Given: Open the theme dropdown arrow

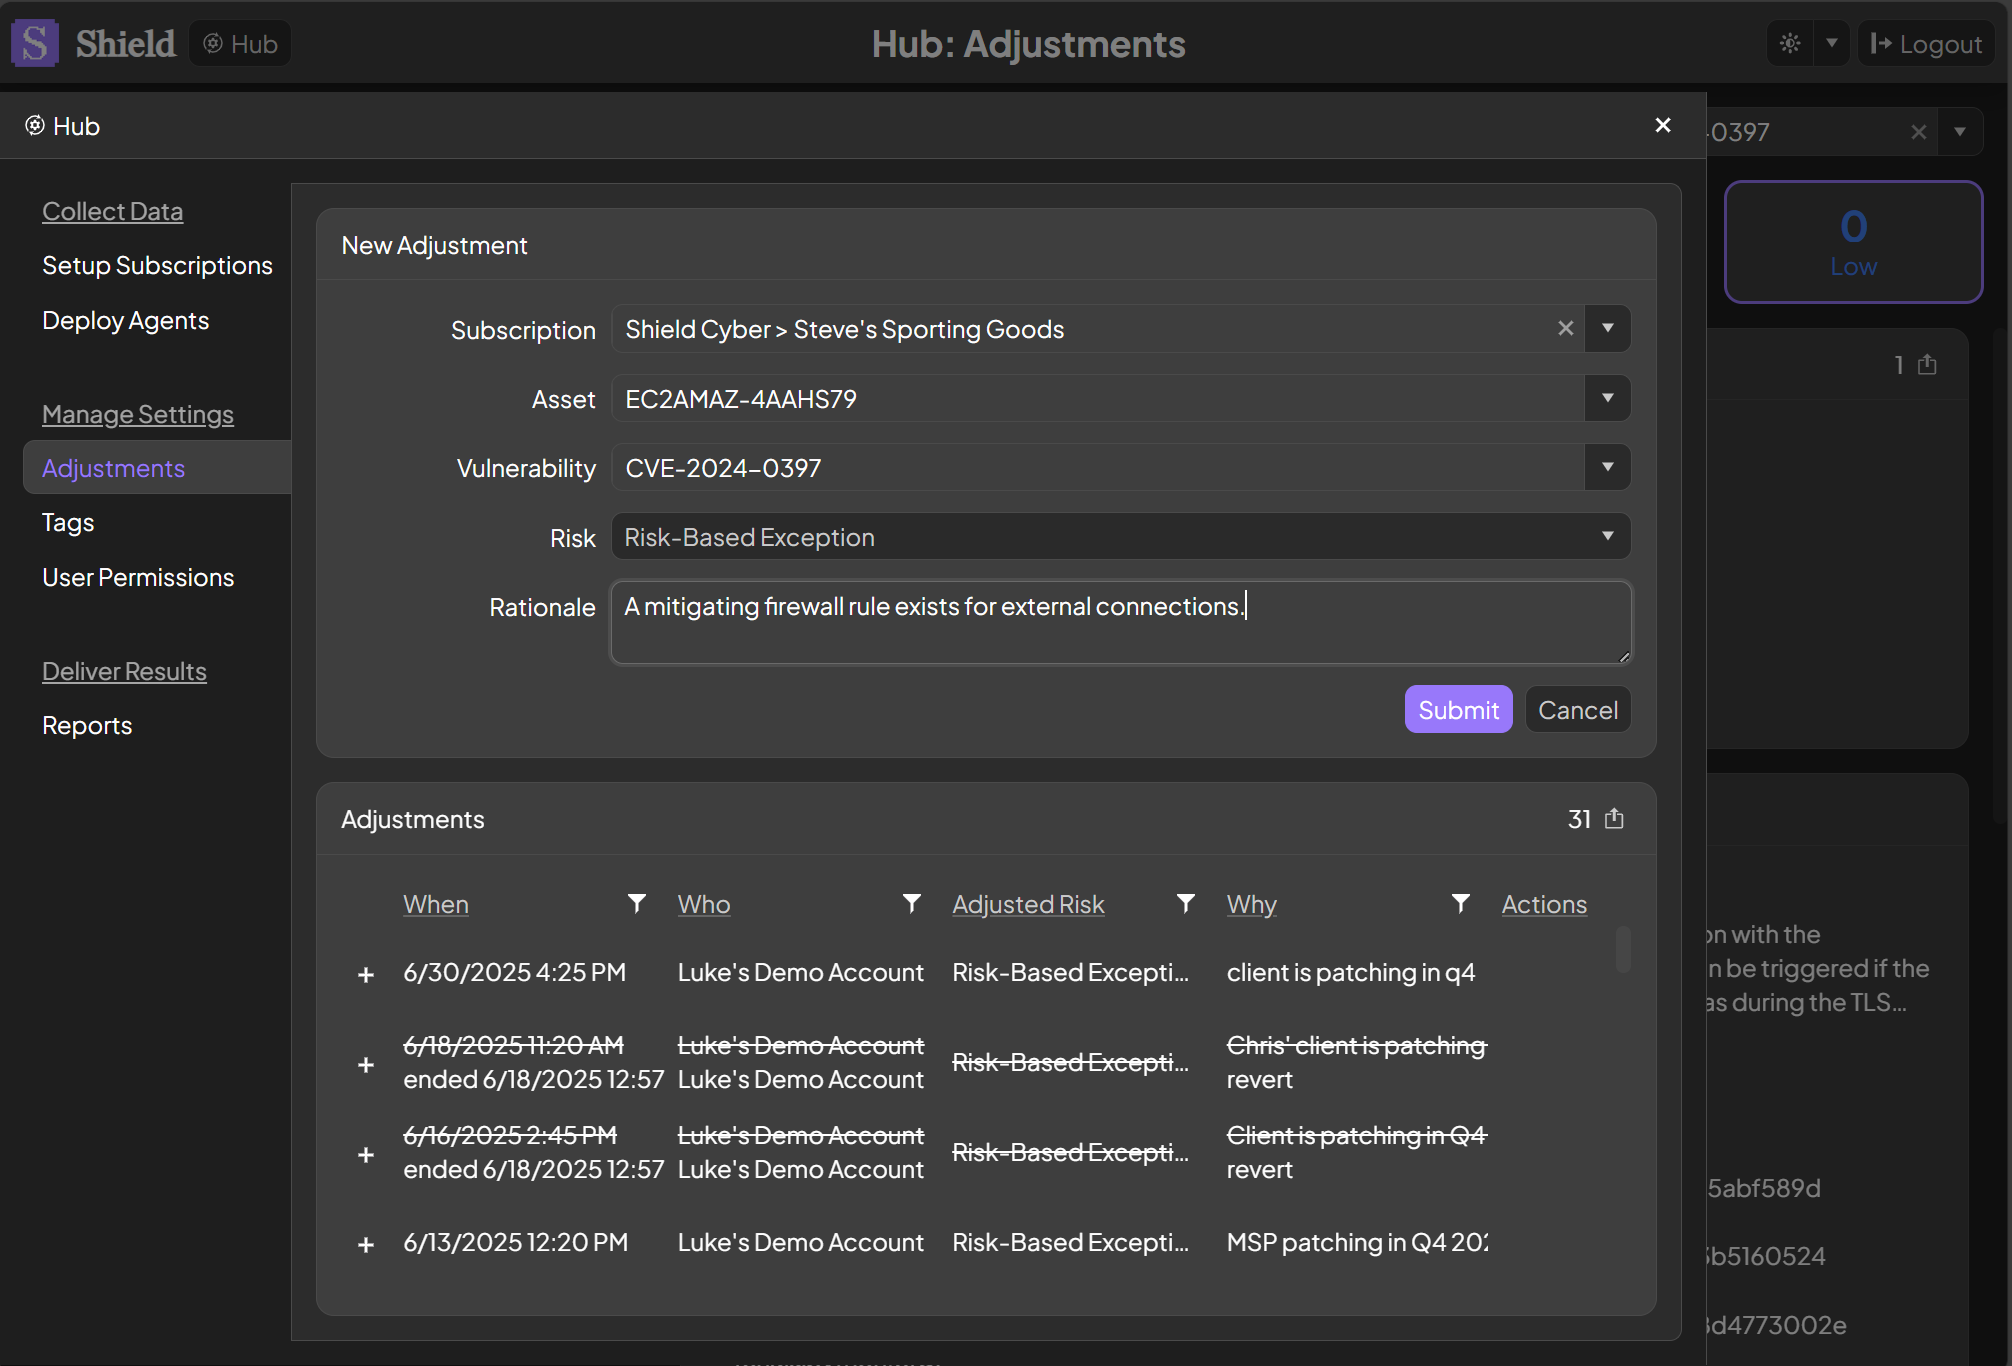Looking at the screenshot, I should pos(1832,44).
